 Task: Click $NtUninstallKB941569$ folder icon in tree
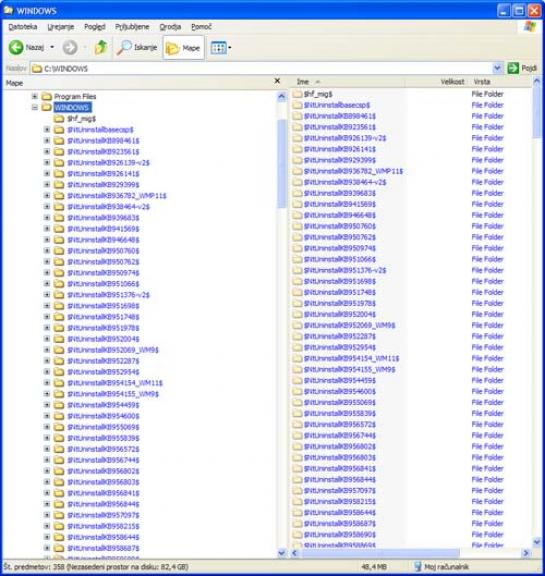click(x=59, y=229)
